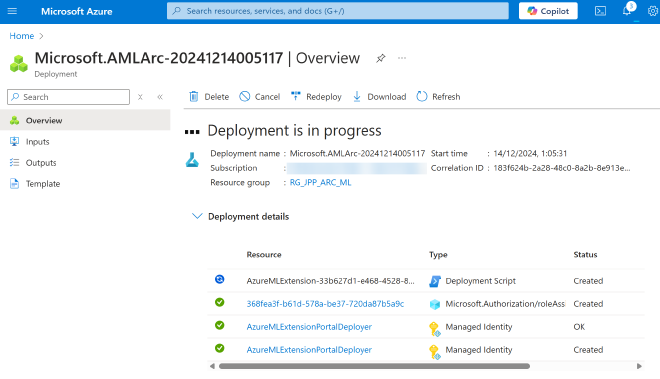Open the Azure portal hamburger menu
Screen dimensions: 660x379
click(12, 11)
